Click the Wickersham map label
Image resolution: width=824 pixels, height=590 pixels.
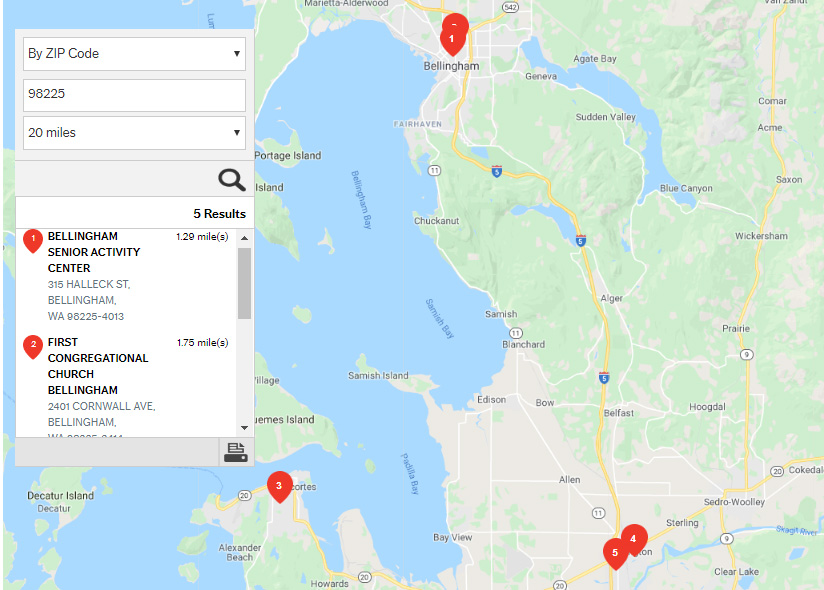pyautogui.click(x=761, y=236)
